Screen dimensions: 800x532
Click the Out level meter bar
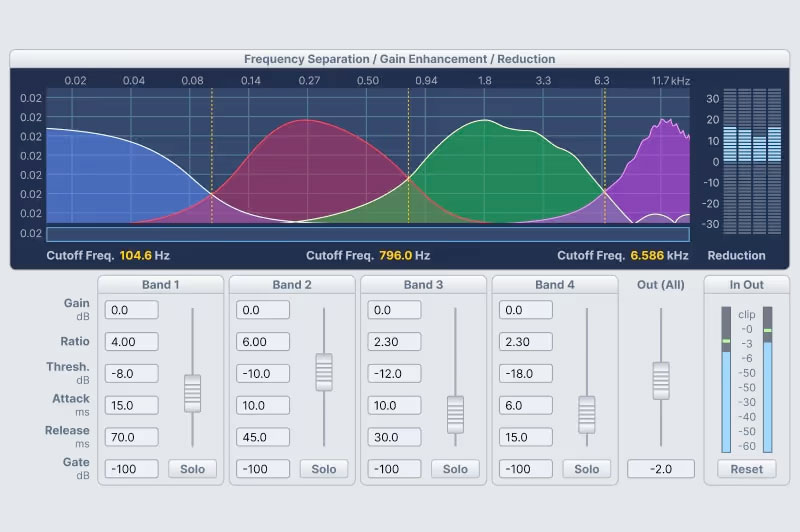pyautogui.click(x=767, y=379)
